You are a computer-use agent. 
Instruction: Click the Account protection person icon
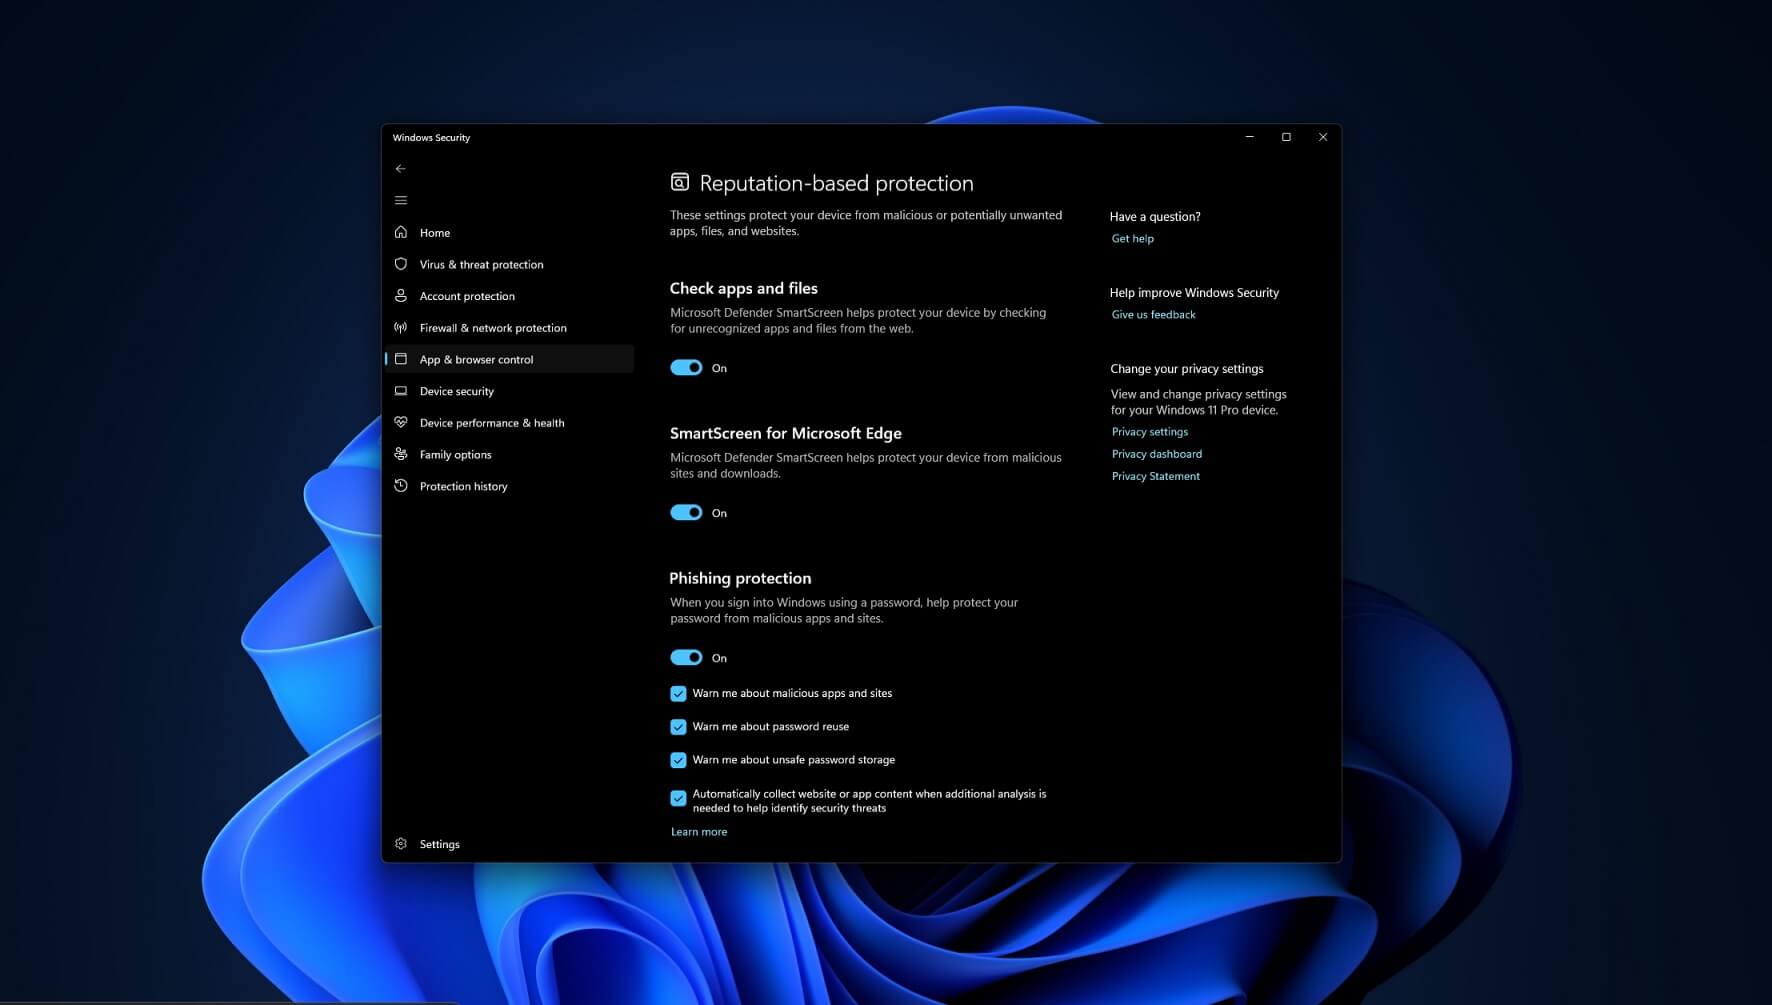401,295
